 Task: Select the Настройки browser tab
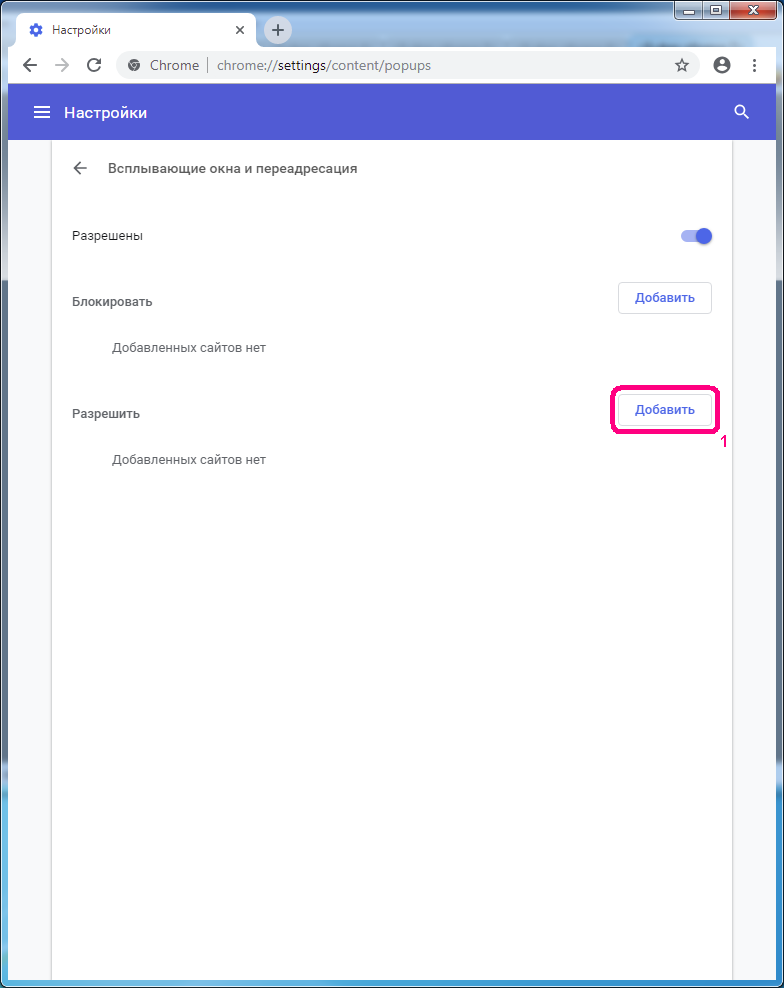point(135,30)
